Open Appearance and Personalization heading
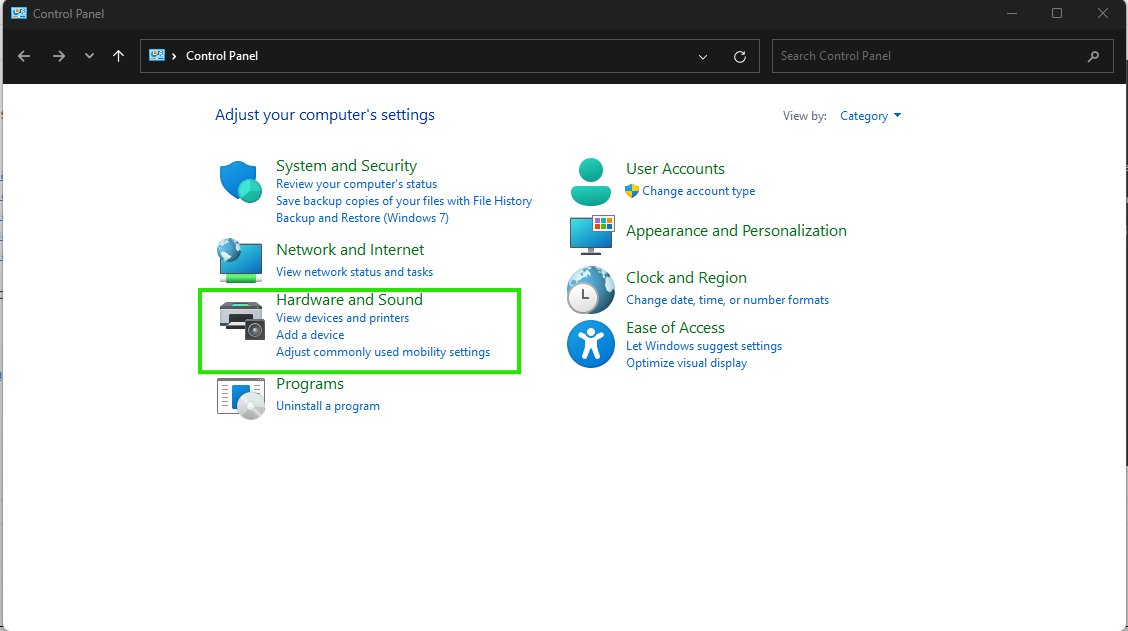The image size is (1128, 631). click(x=736, y=230)
